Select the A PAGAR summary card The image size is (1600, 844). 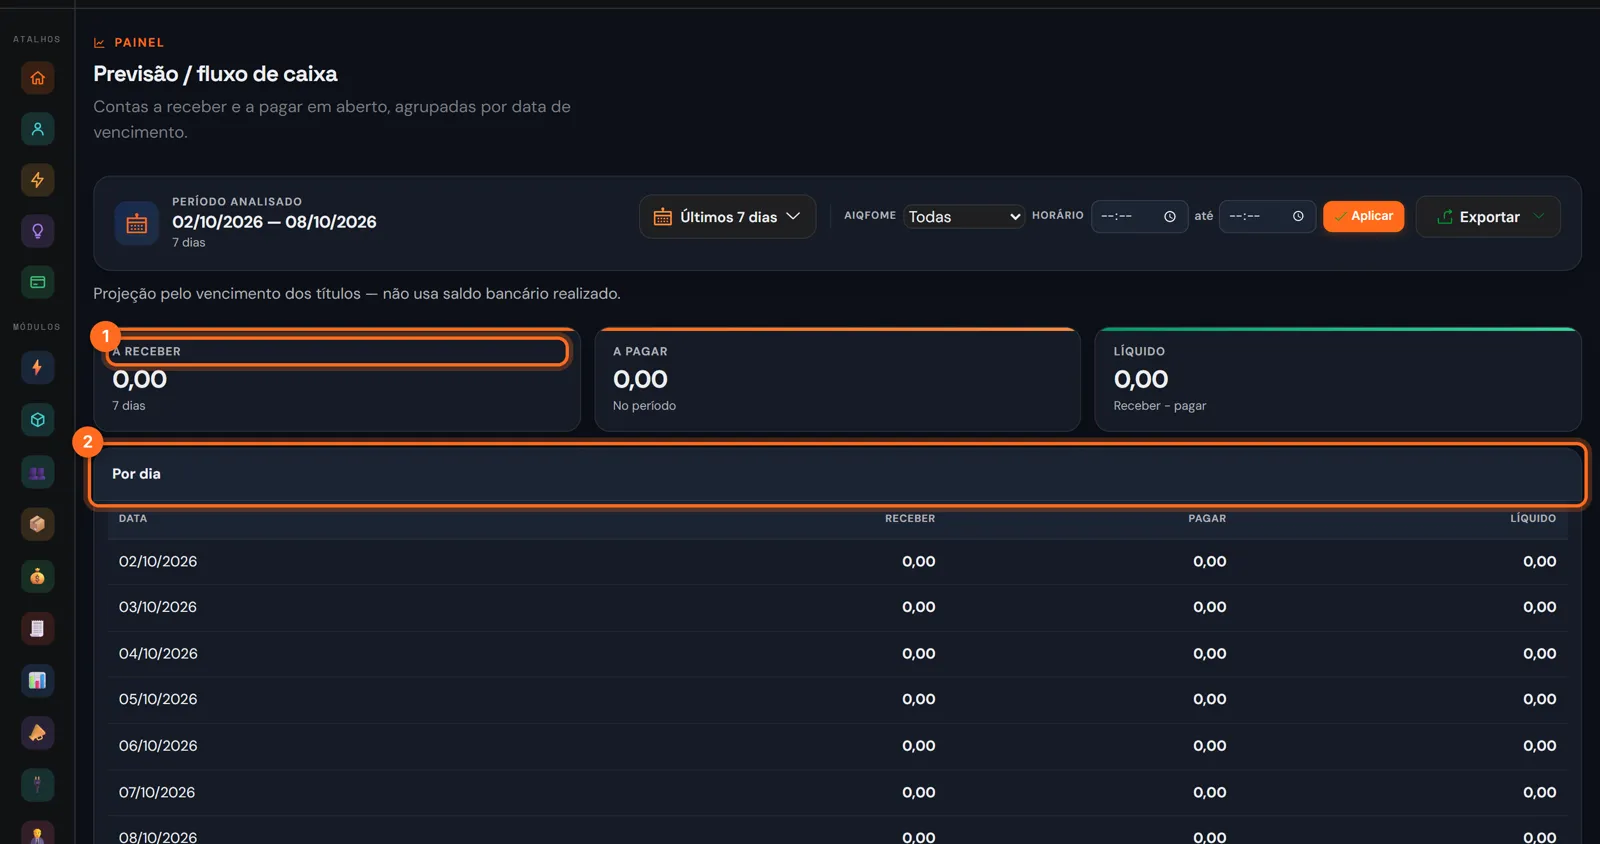point(838,380)
